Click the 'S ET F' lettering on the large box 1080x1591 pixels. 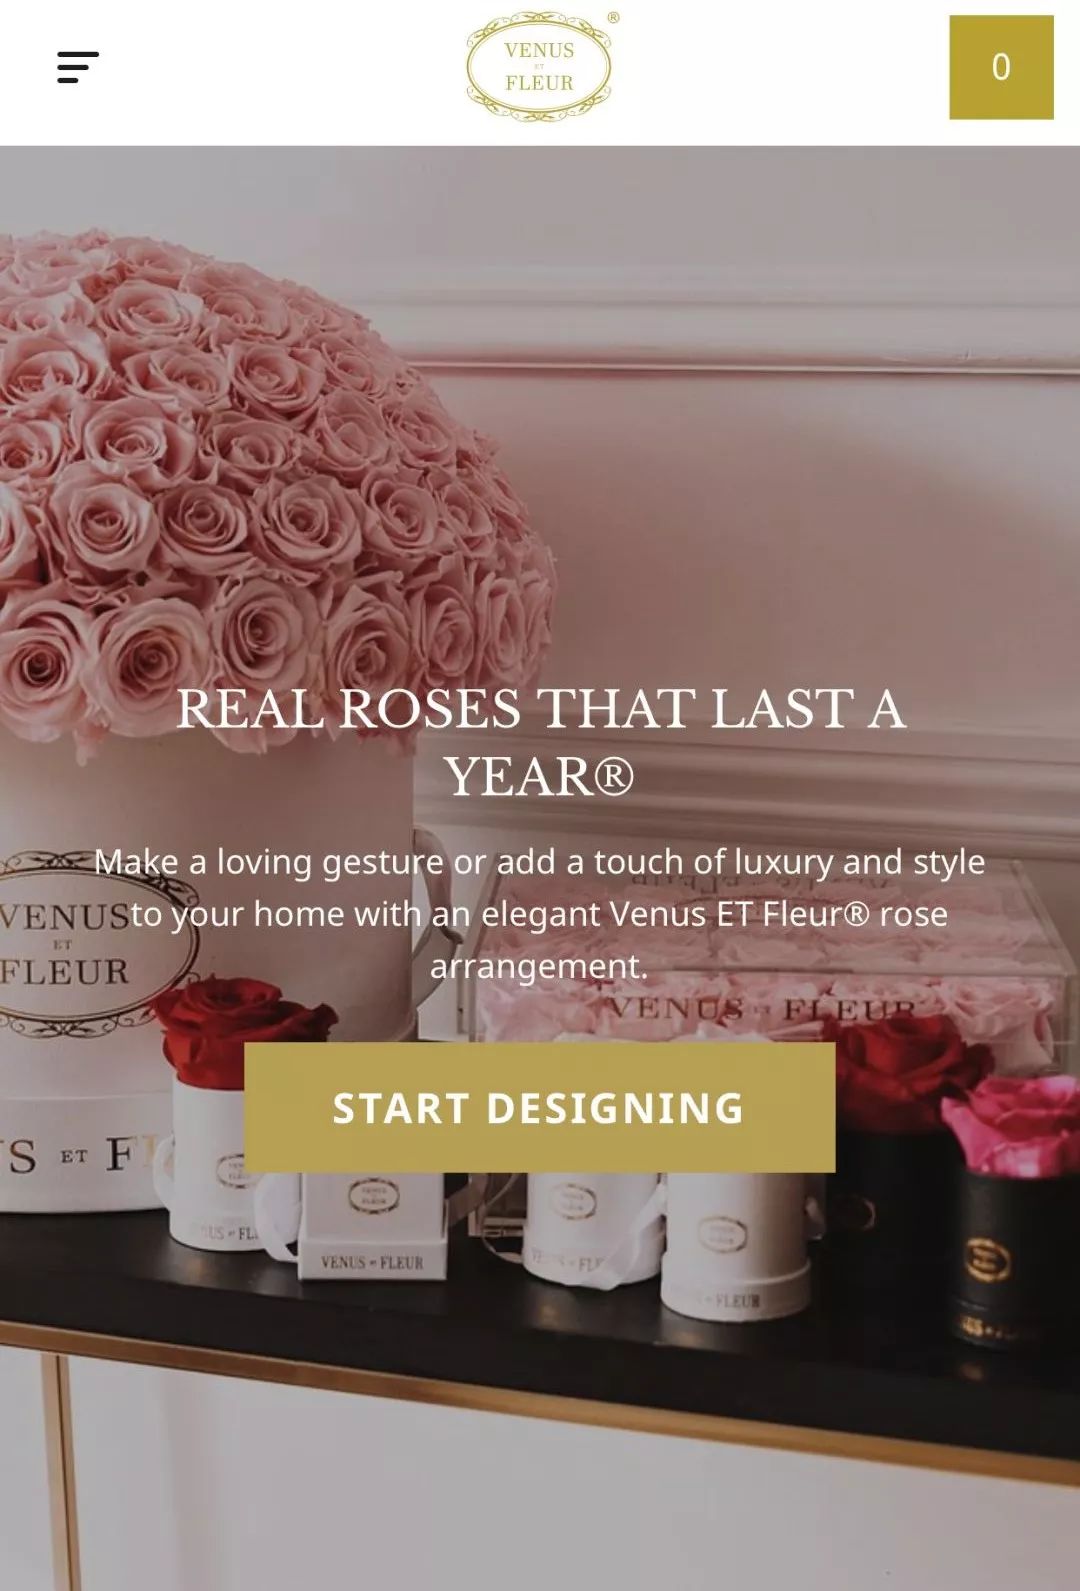click(x=70, y=1155)
